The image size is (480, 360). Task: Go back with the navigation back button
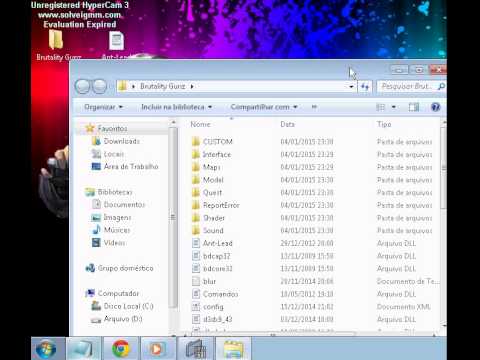[x=82, y=86]
